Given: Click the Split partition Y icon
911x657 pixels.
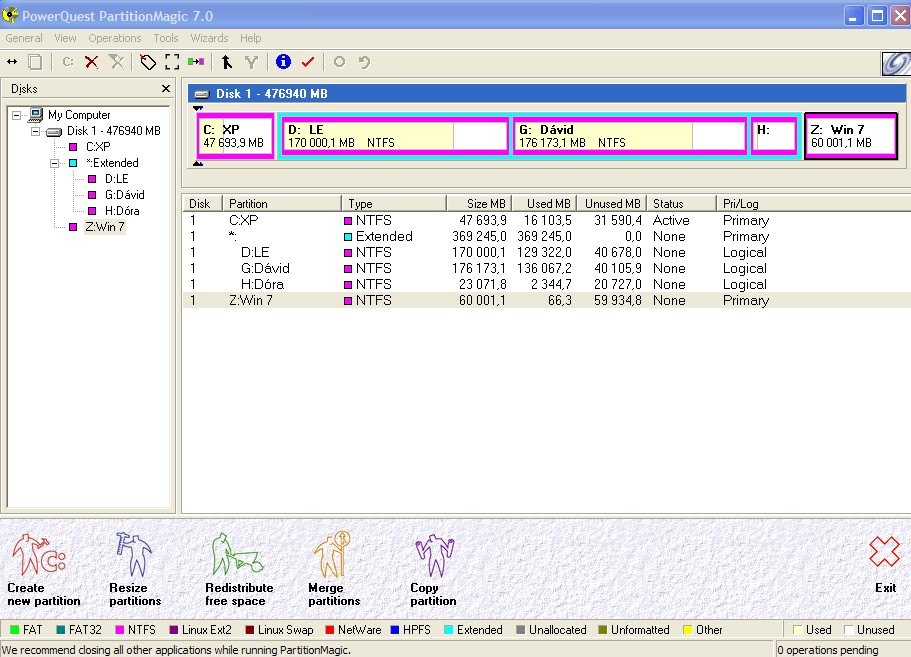Looking at the screenshot, I should [x=251, y=62].
